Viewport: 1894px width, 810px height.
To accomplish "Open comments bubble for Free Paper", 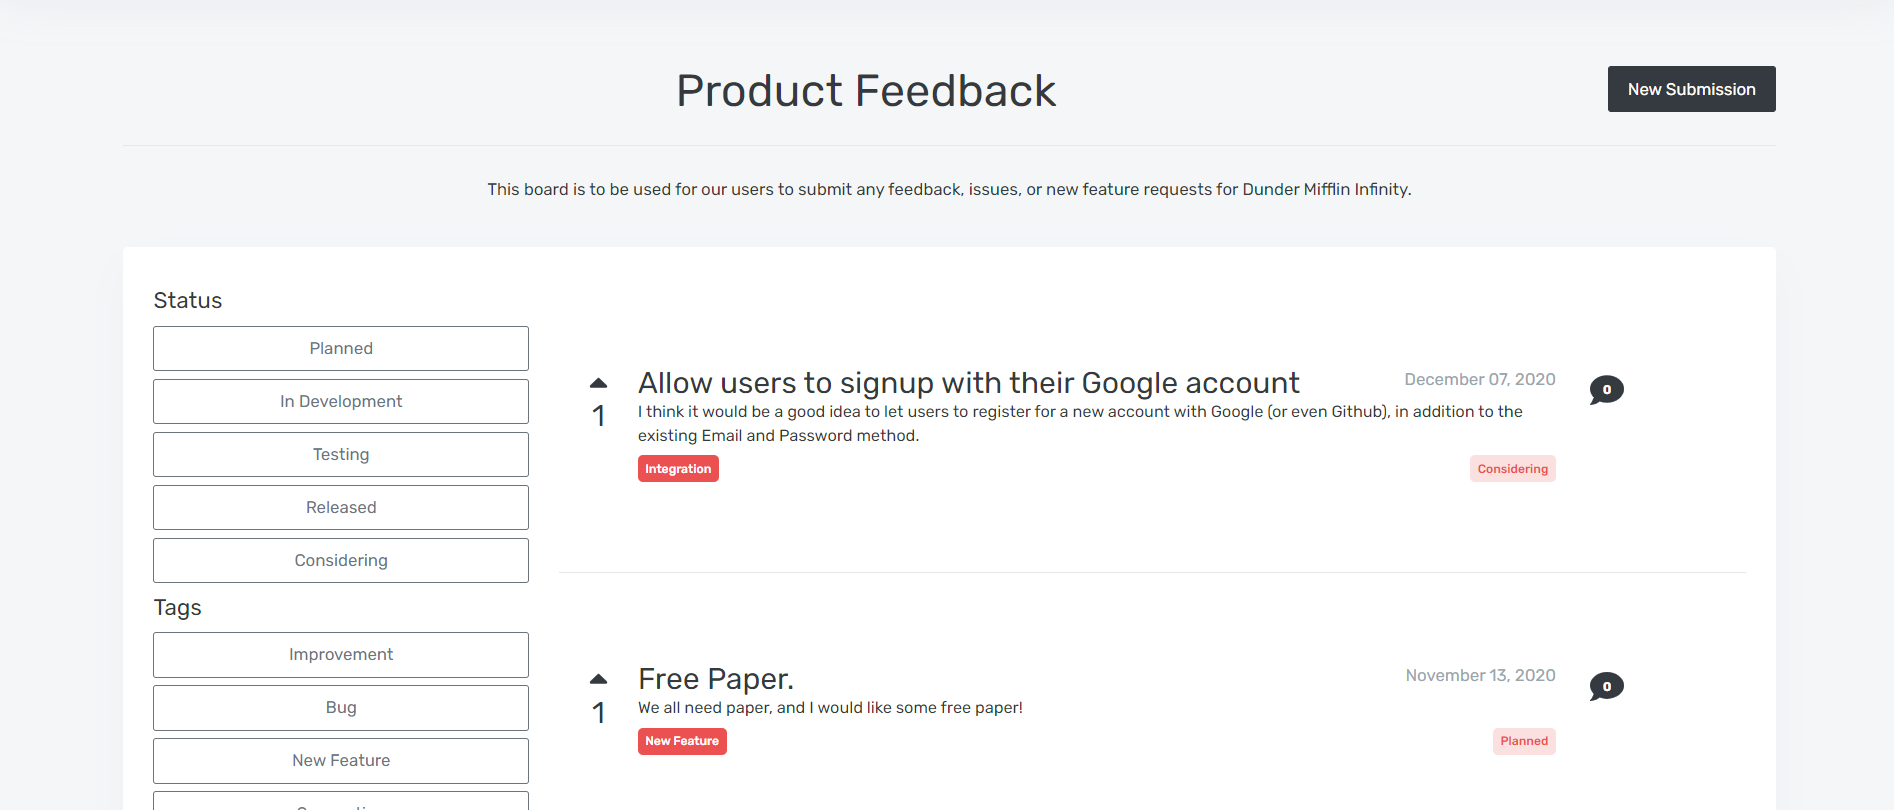I will 1606,687.
